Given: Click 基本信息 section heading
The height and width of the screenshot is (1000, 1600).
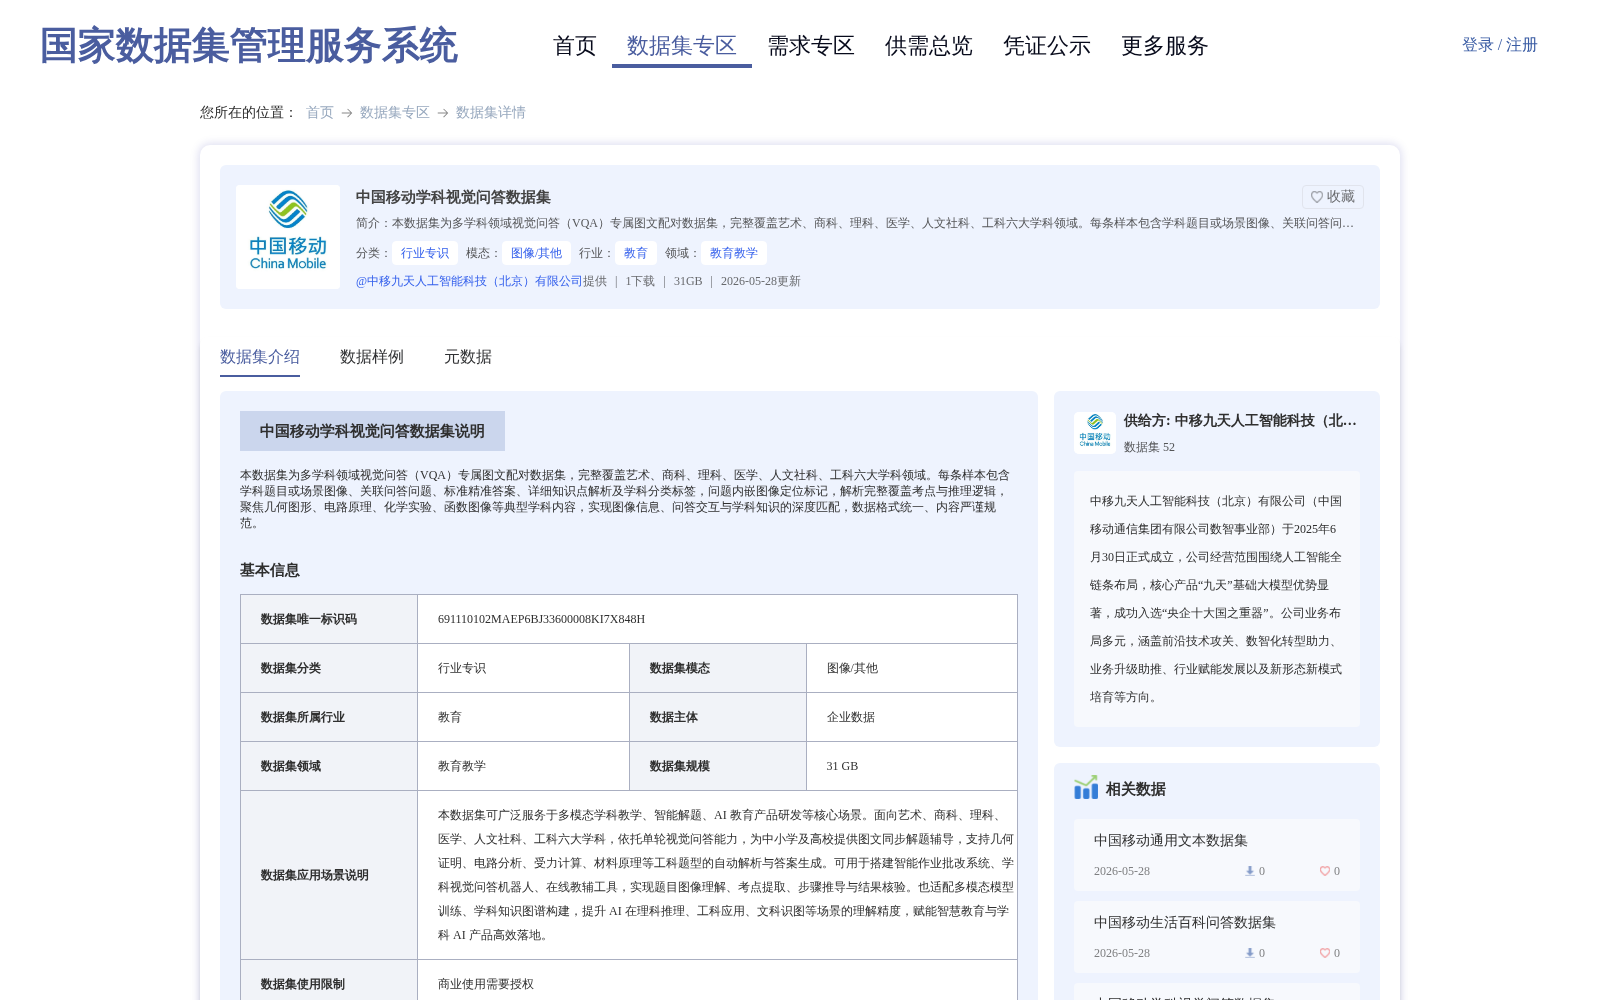Looking at the screenshot, I should 270,570.
